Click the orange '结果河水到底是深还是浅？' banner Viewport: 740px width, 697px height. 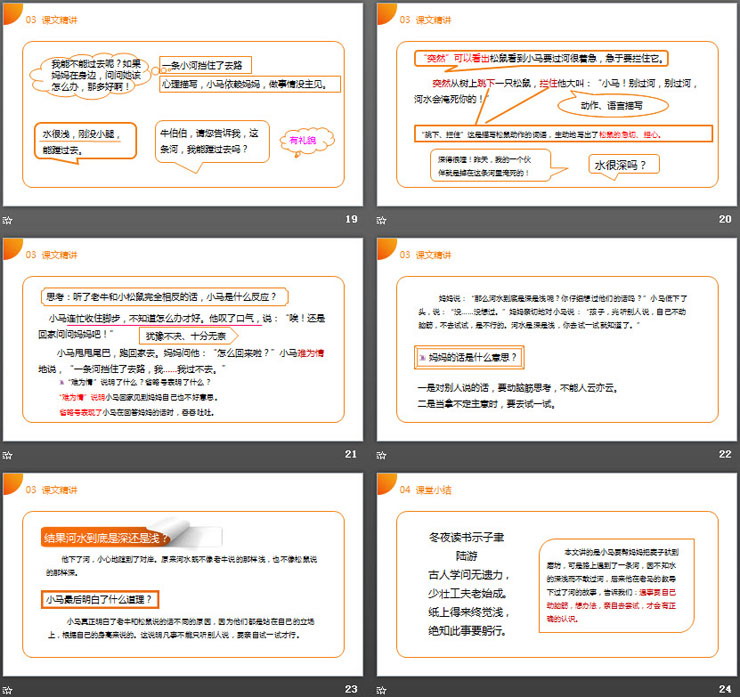[x=108, y=537]
